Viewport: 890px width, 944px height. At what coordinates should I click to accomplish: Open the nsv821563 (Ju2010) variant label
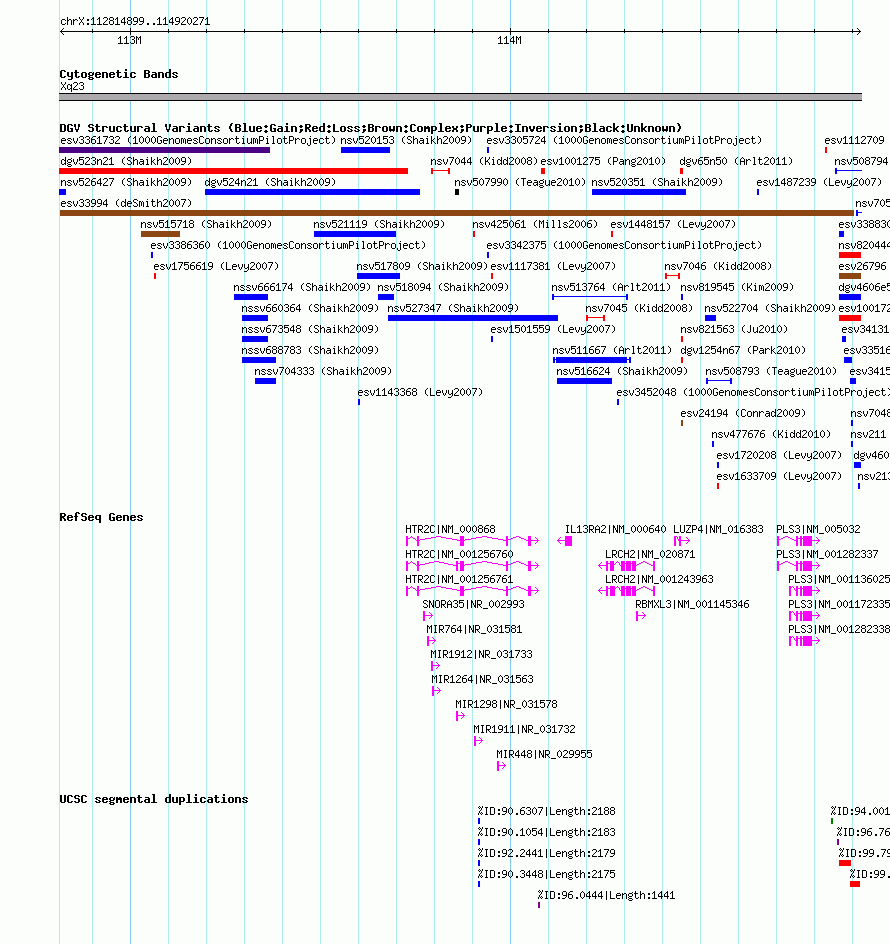734,329
